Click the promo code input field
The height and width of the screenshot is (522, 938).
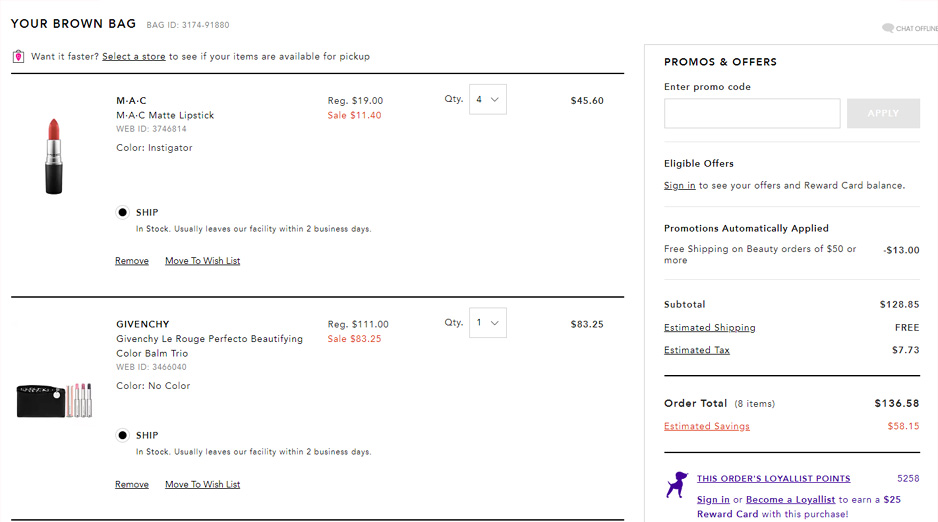click(x=752, y=113)
